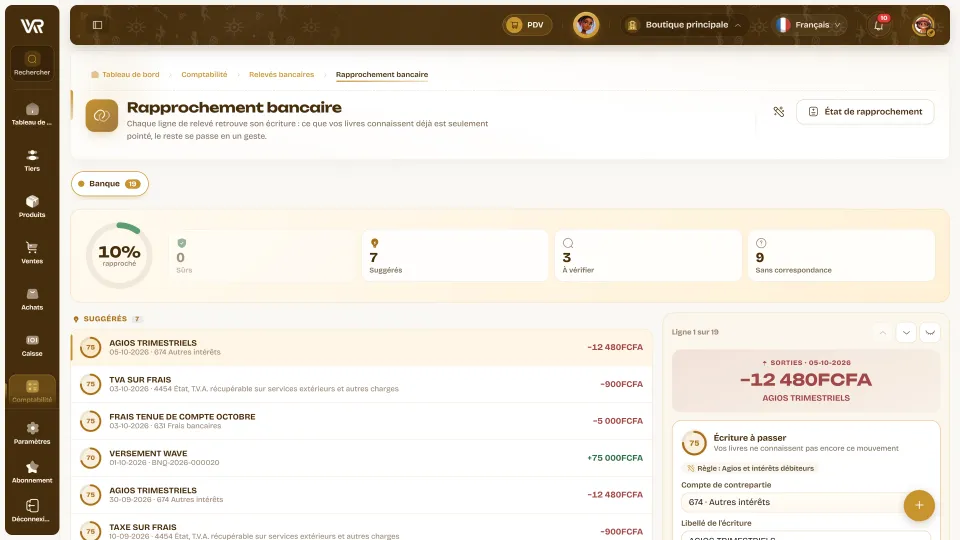The width and height of the screenshot is (960, 540).
Task: Open État de rapprochement report
Action: click(865, 111)
